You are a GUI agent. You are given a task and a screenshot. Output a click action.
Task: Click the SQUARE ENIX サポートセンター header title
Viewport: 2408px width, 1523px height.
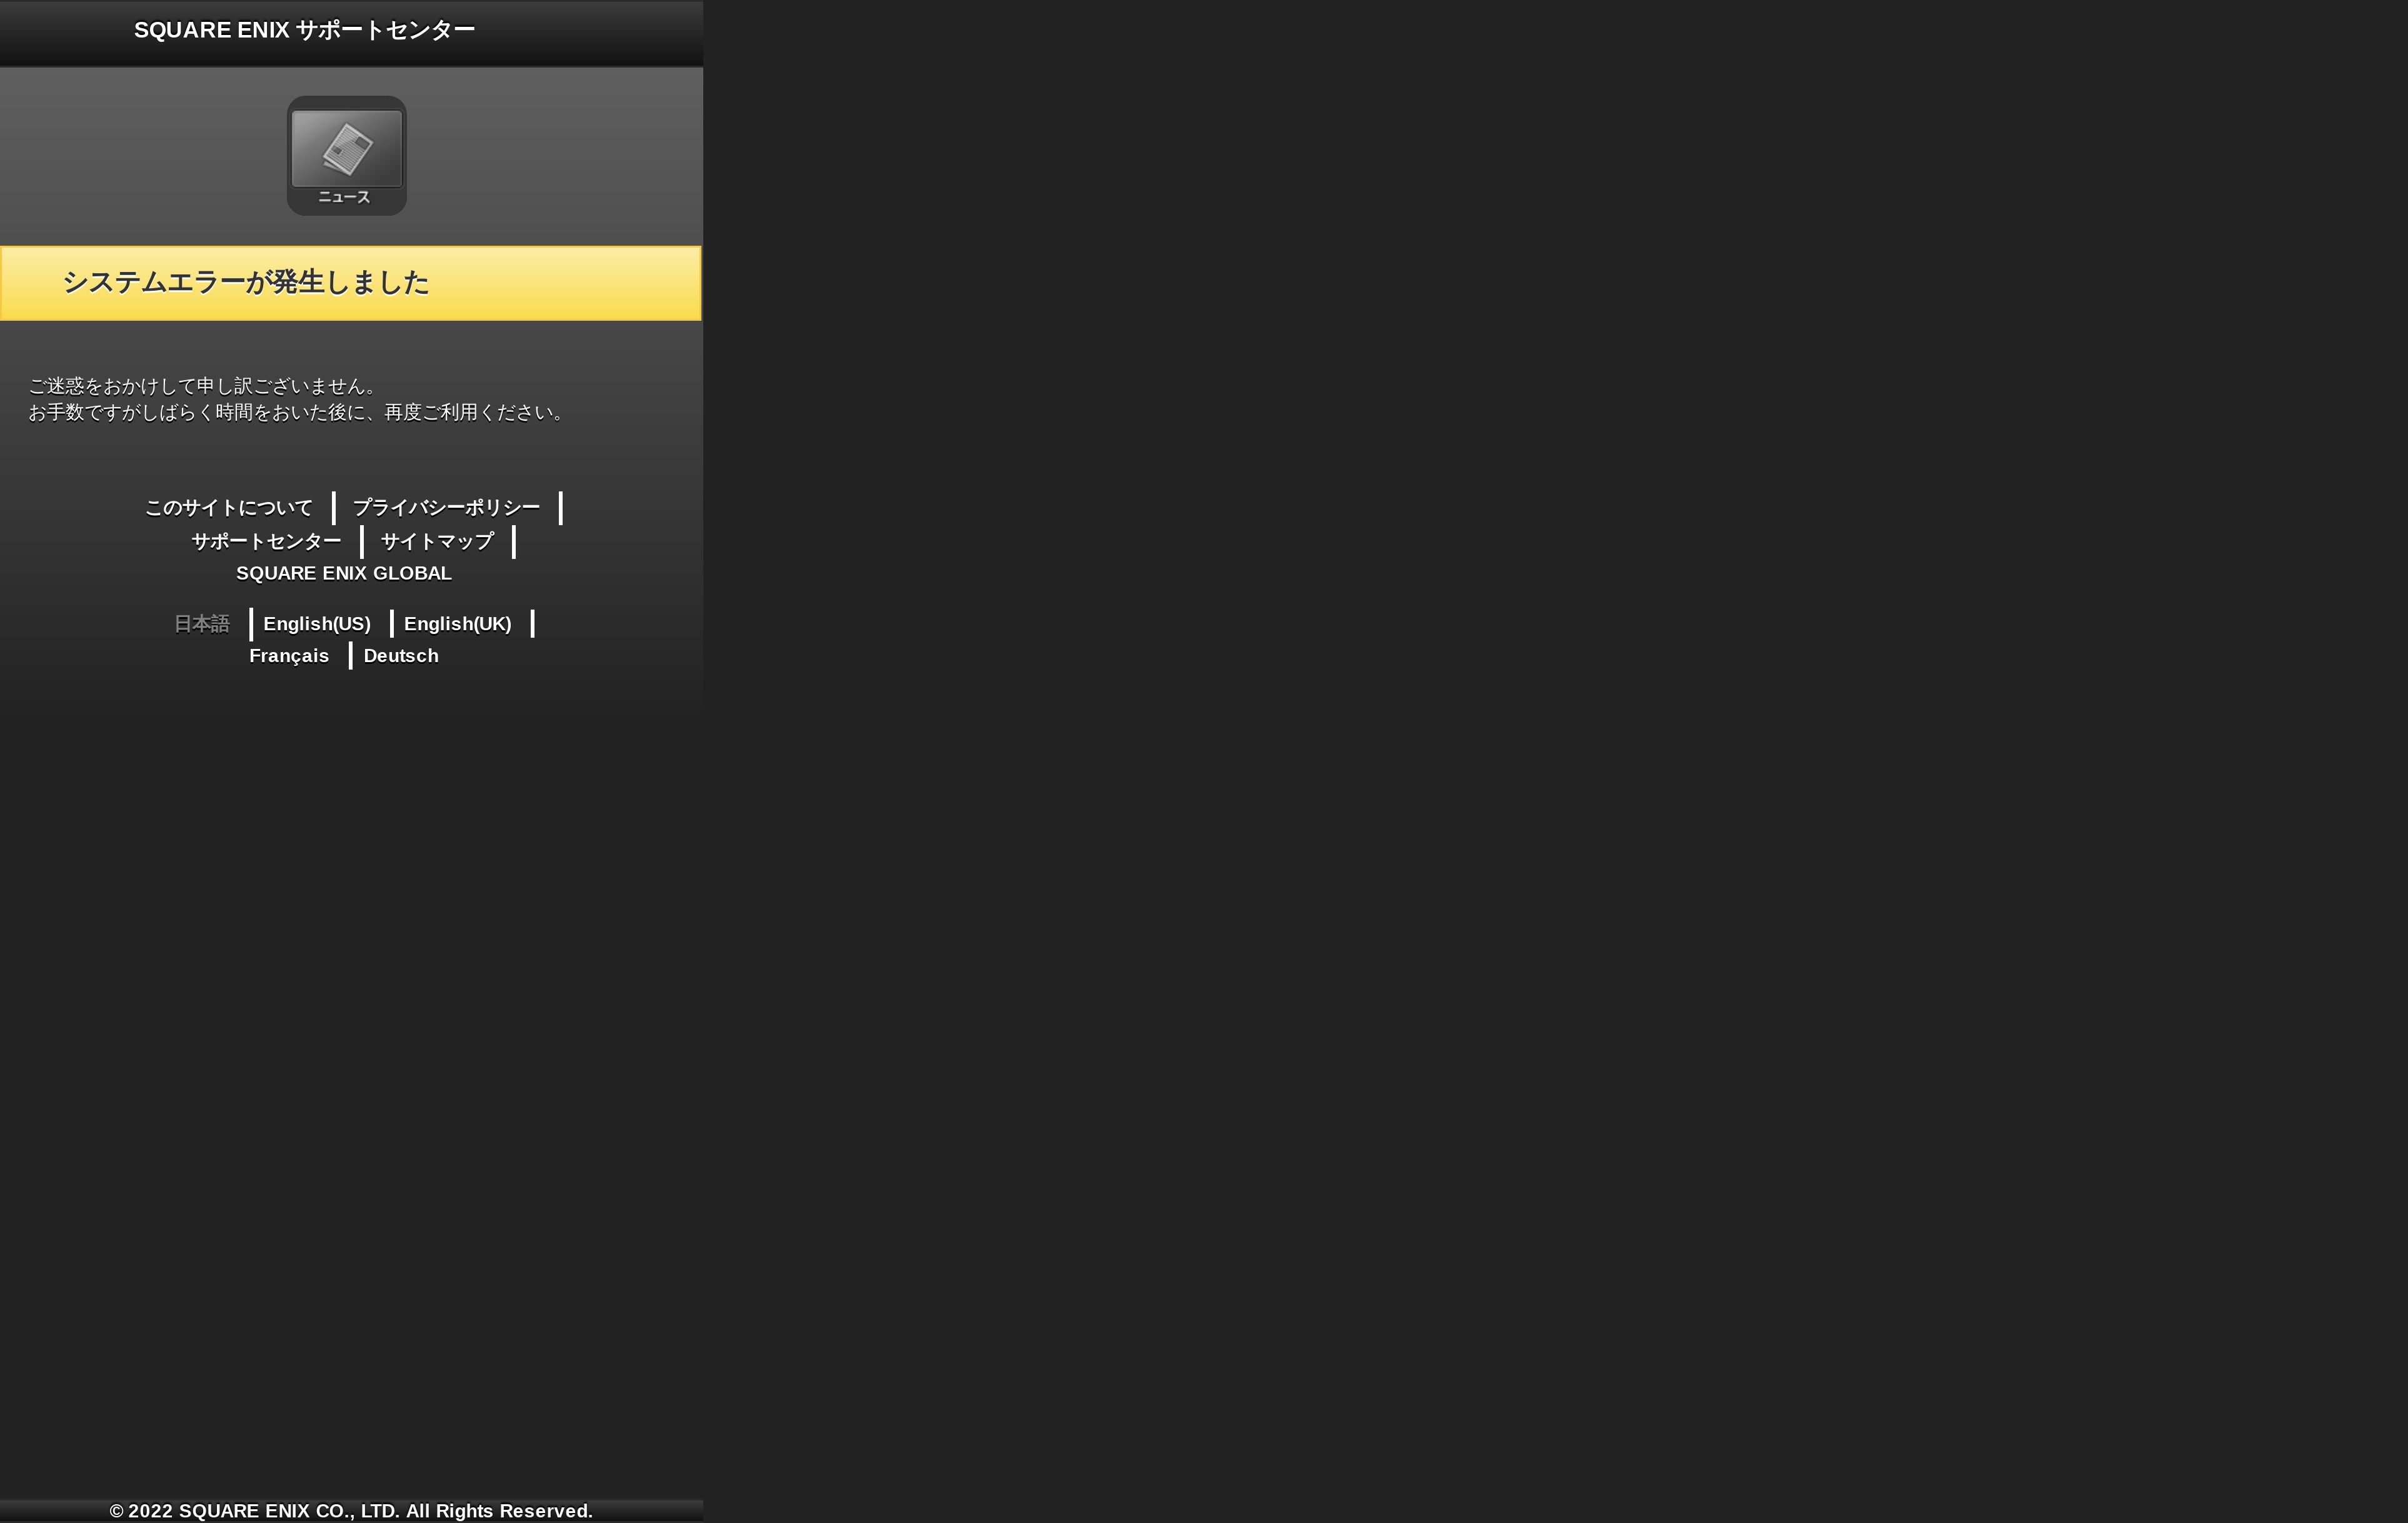point(304,30)
